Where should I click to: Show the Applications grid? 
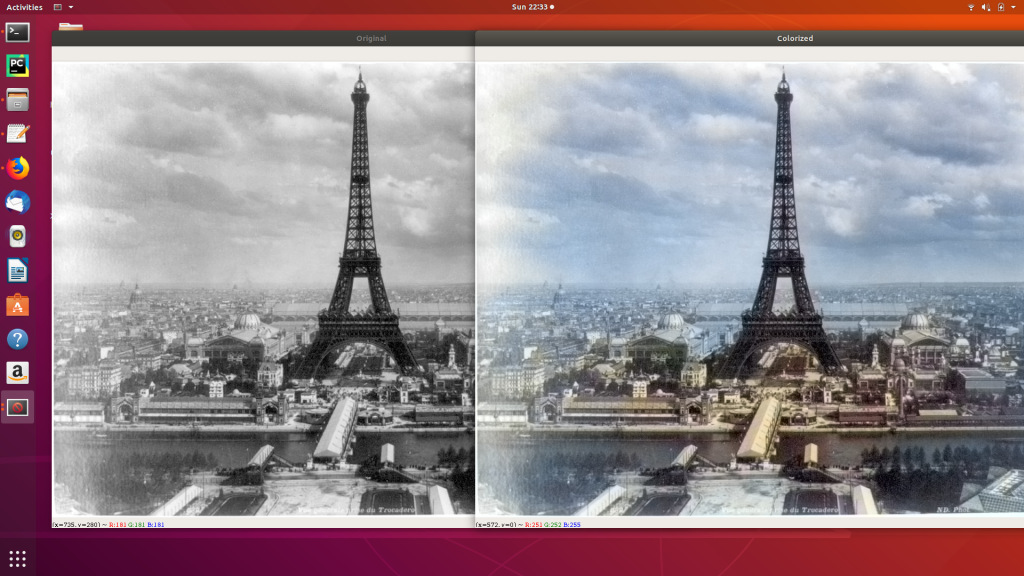pos(17,557)
